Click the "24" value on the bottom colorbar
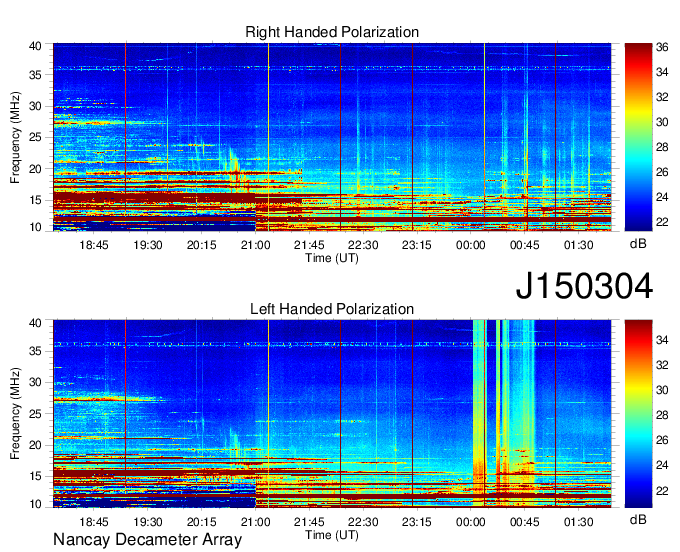 pos(662,465)
